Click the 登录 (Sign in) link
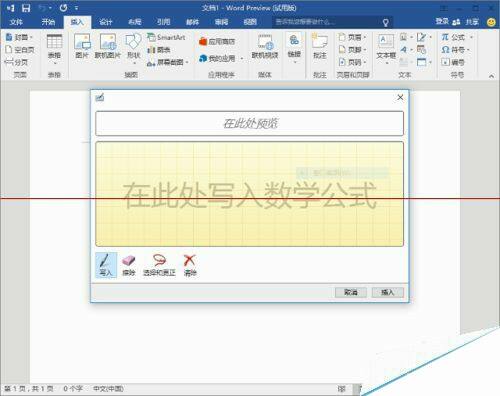The width and height of the screenshot is (500, 396). (x=442, y=22)
